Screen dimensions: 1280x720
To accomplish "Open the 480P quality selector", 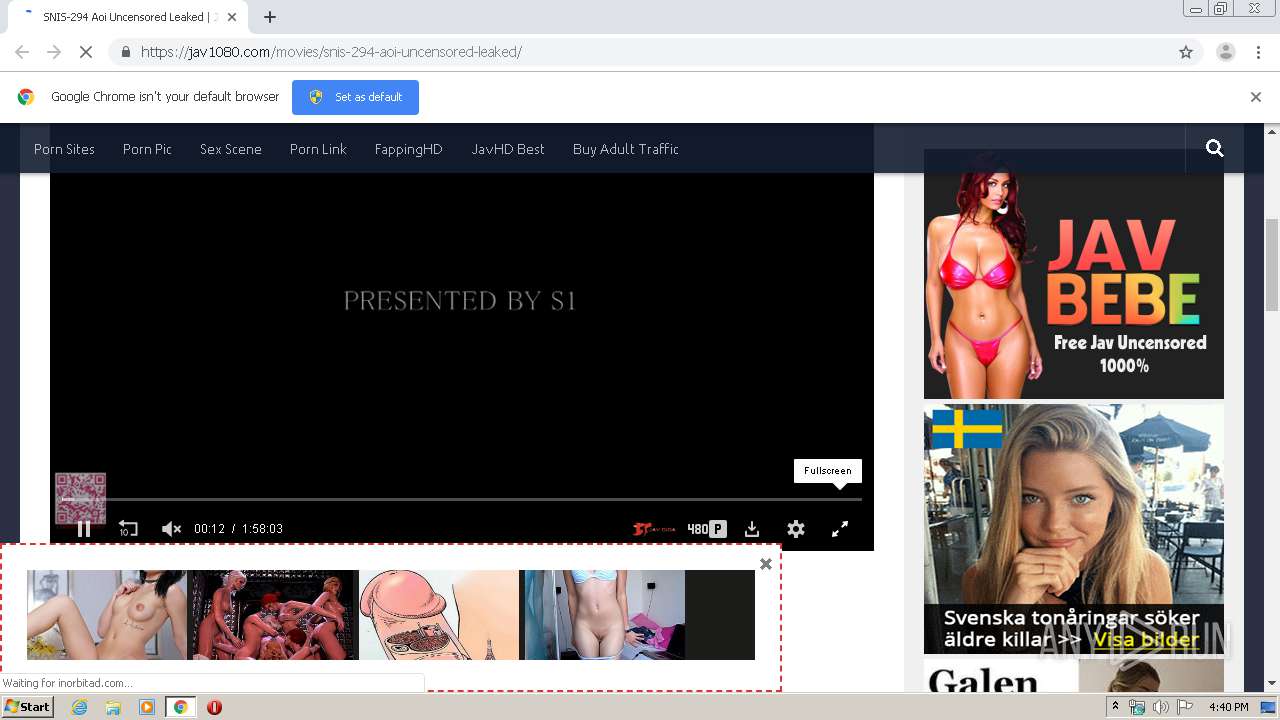I will point(707,529).
